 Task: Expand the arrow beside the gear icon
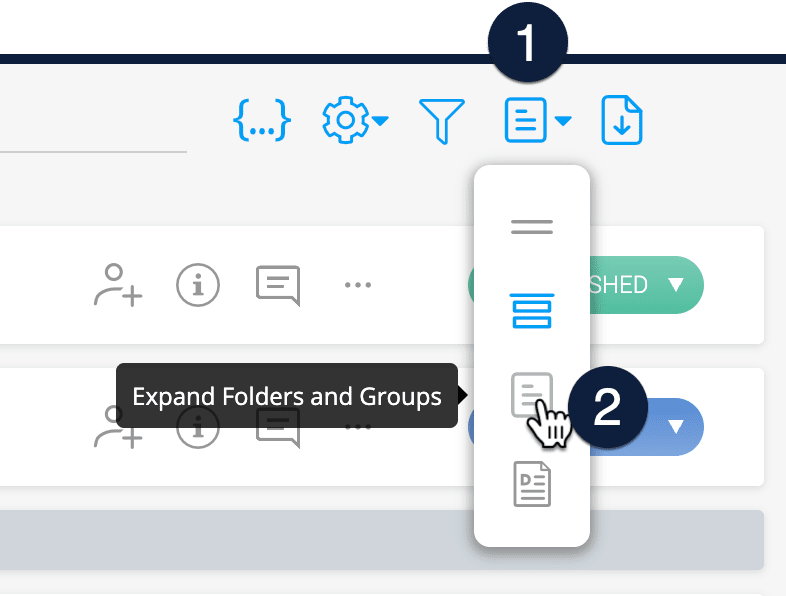point(380,120)
